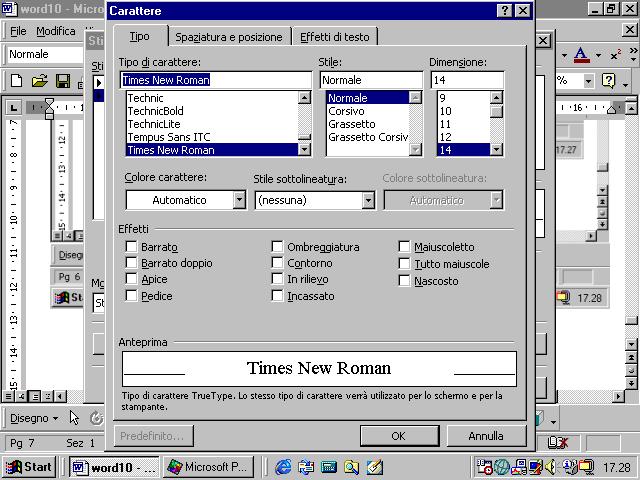Toggle the Nascosto checkbox
Image resolution: width=640 pixels, height=480 pixels.
[404, 280]
